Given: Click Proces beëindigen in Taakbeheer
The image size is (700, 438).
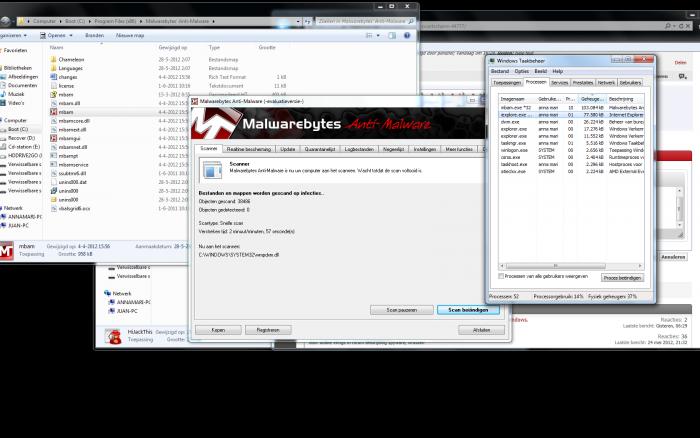Looking at the screenshot, I should point(622,278).
